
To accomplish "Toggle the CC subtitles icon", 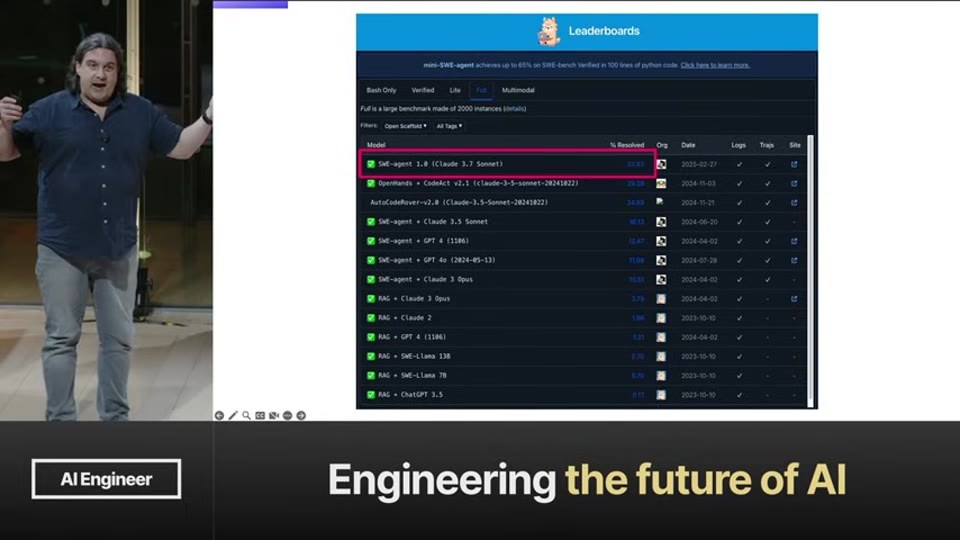I will coord(260,416).
